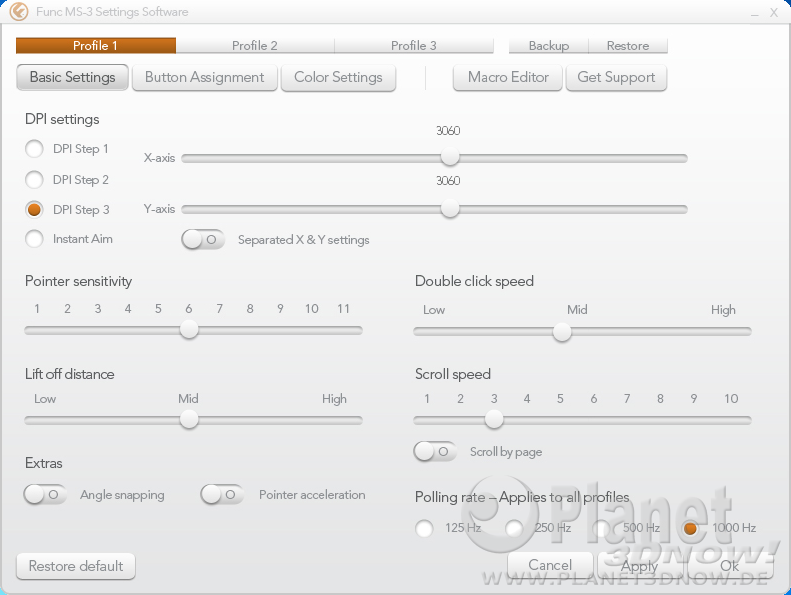Click the Double click speed slider handle

click(561, 332)
